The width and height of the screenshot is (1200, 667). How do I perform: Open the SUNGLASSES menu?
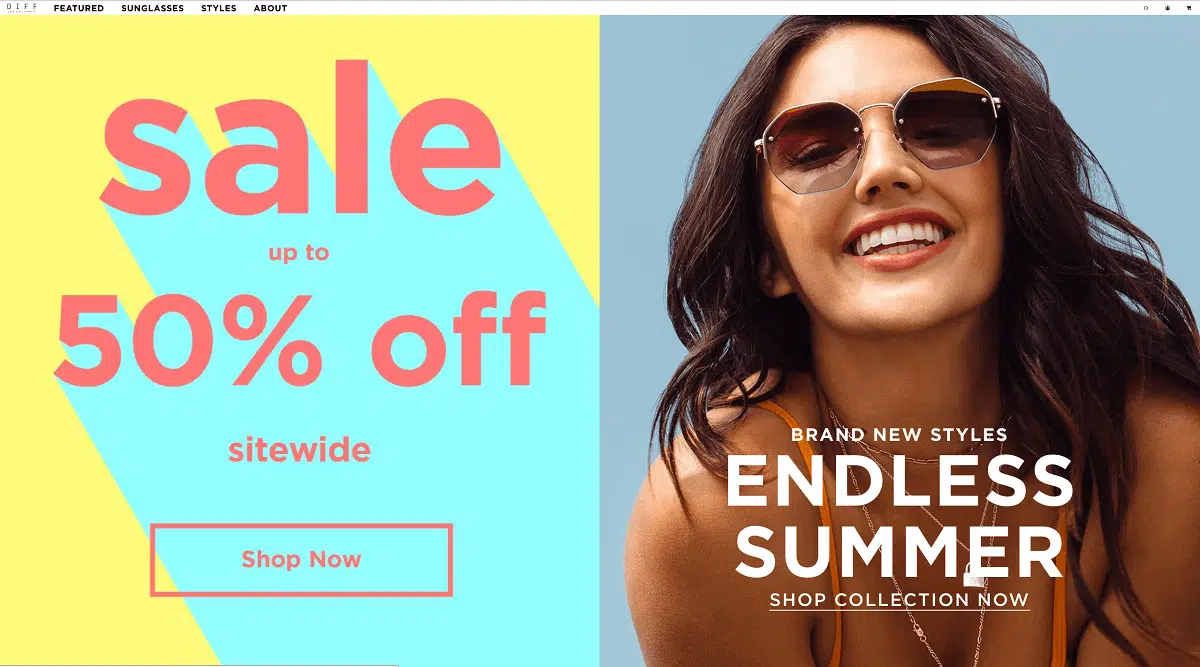(x=153, y=8)
